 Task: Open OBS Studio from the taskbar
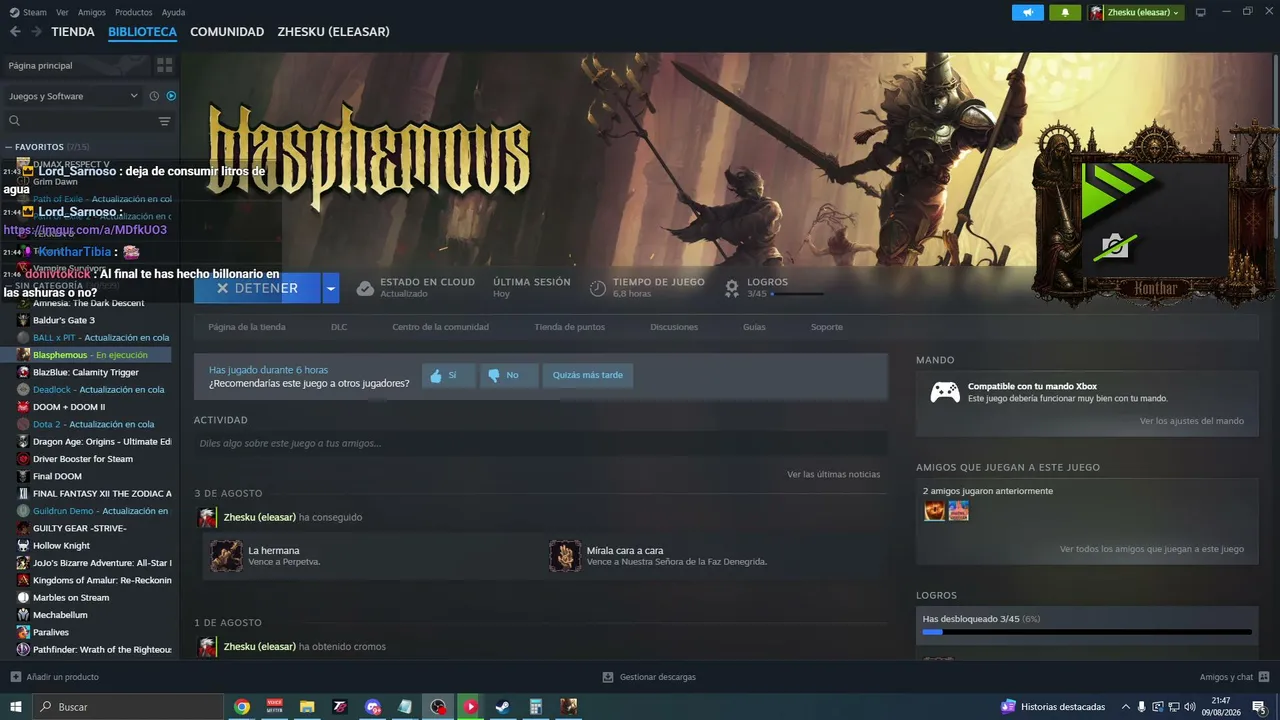coord(438,707)
